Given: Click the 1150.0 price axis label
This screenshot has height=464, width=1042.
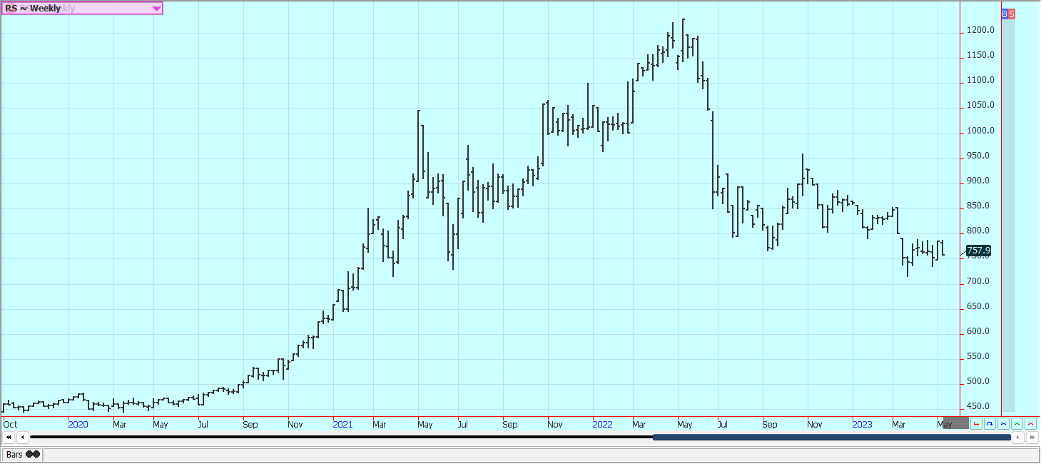Looking at the screenshot, I should [x=981, y=56].
